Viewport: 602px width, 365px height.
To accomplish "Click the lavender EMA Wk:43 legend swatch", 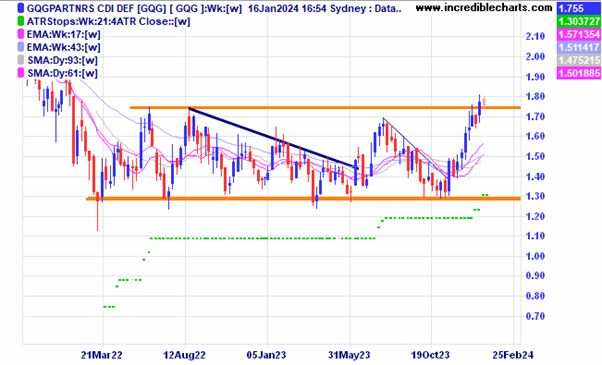I will [x=21, y=47].
